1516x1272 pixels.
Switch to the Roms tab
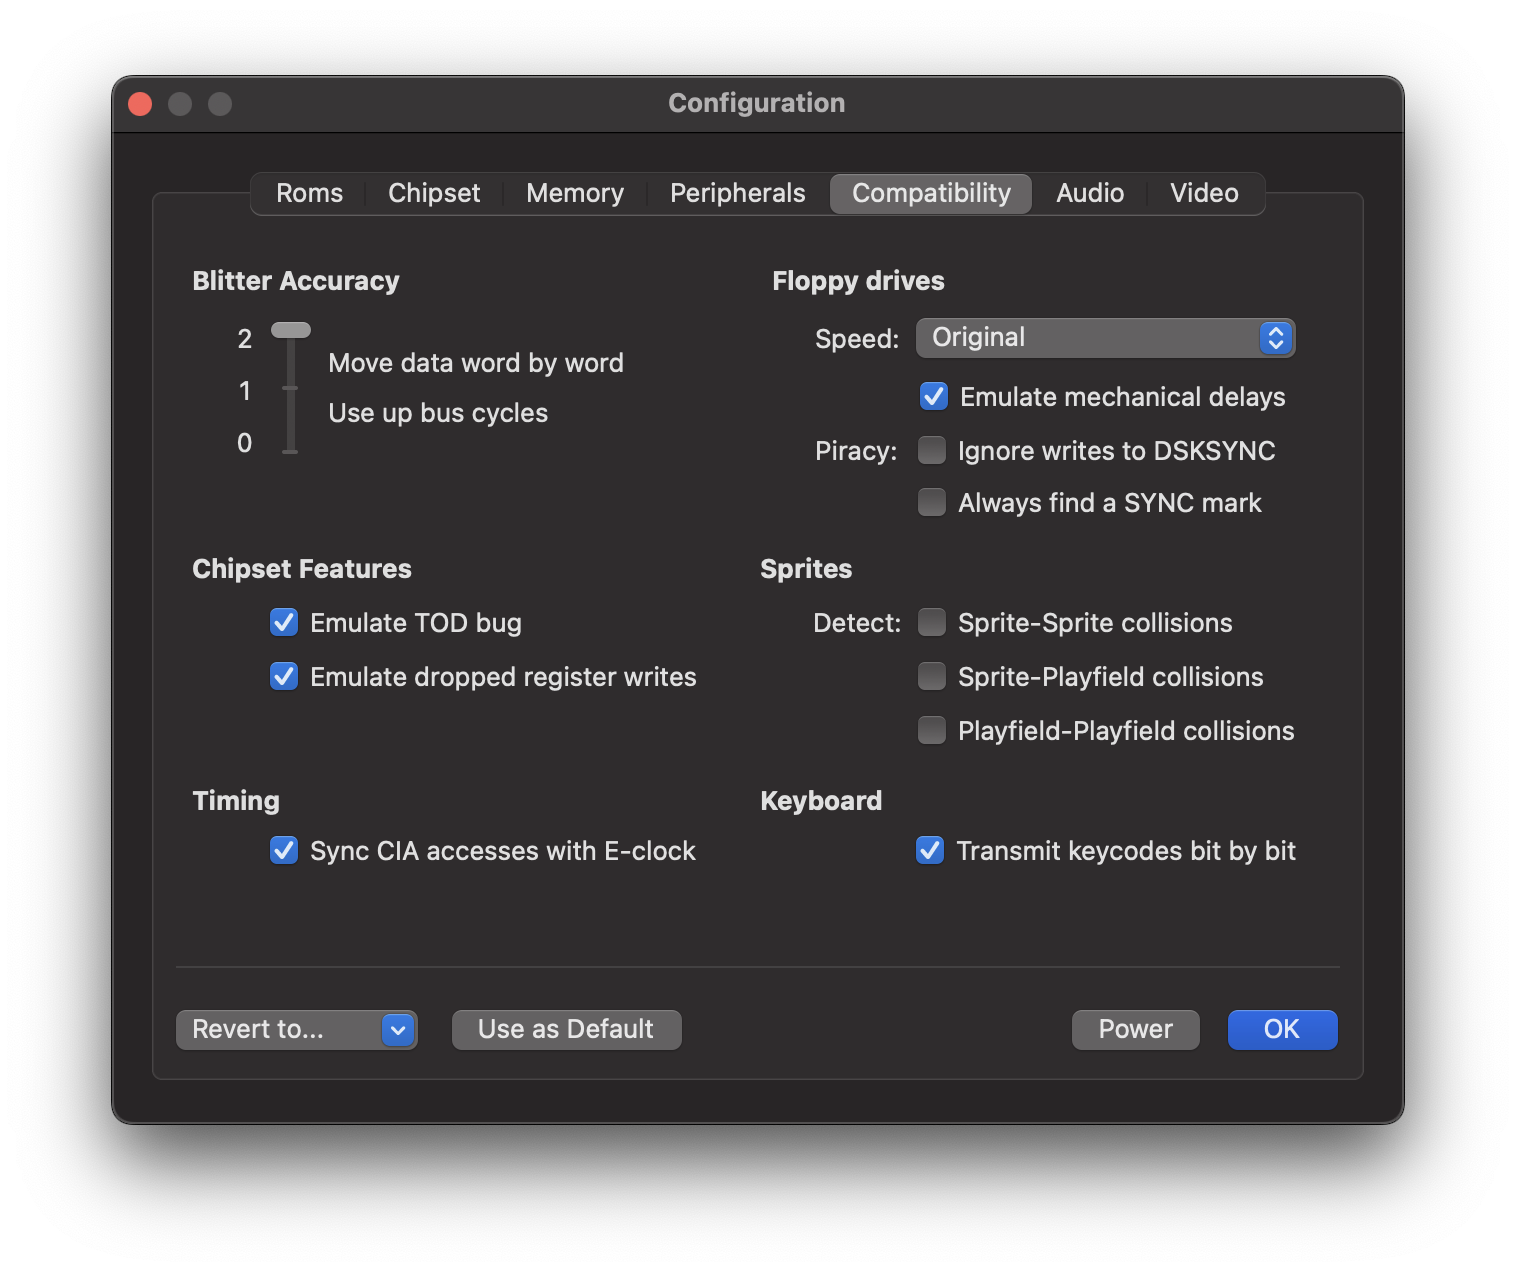(309, 193)
